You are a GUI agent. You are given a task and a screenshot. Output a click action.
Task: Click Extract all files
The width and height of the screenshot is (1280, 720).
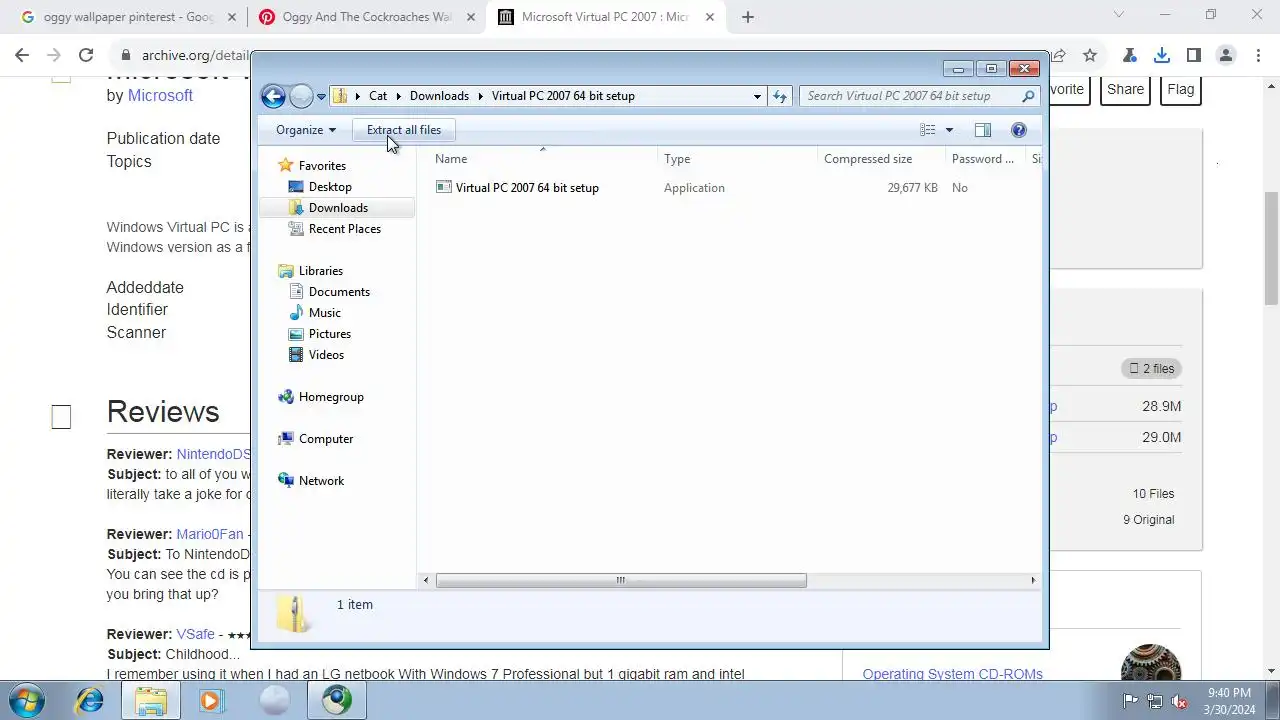pyautogui.click(x=404, y=130)
